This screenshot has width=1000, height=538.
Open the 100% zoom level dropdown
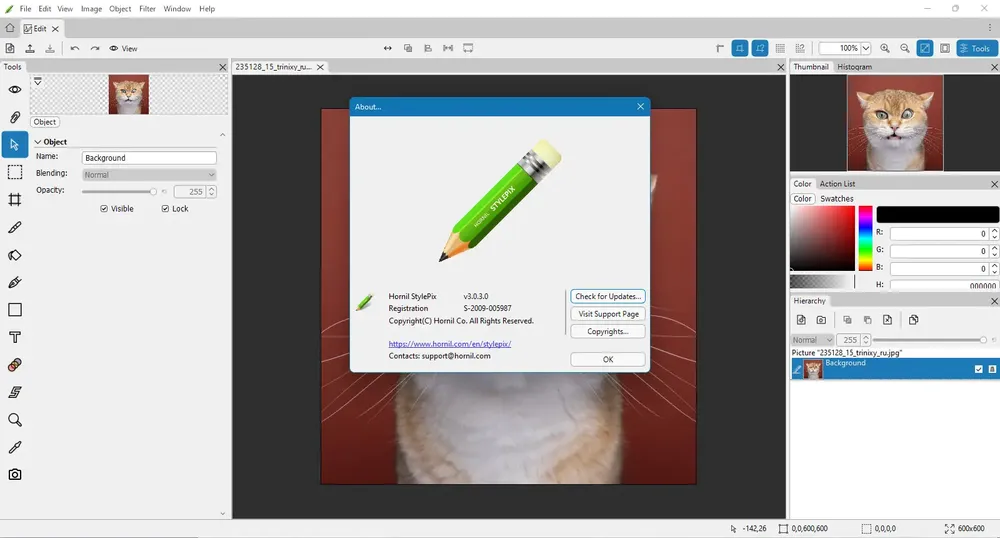865,48
